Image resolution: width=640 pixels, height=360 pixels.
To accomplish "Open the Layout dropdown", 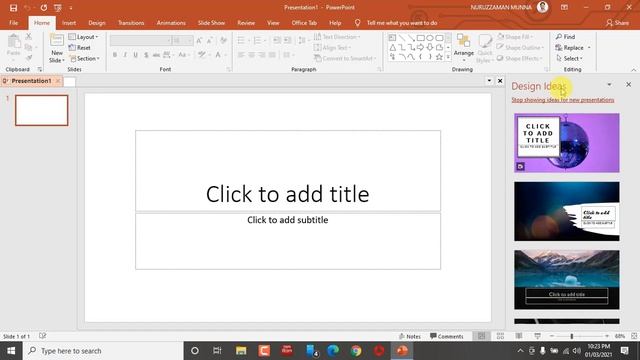I will click(84, 37).
